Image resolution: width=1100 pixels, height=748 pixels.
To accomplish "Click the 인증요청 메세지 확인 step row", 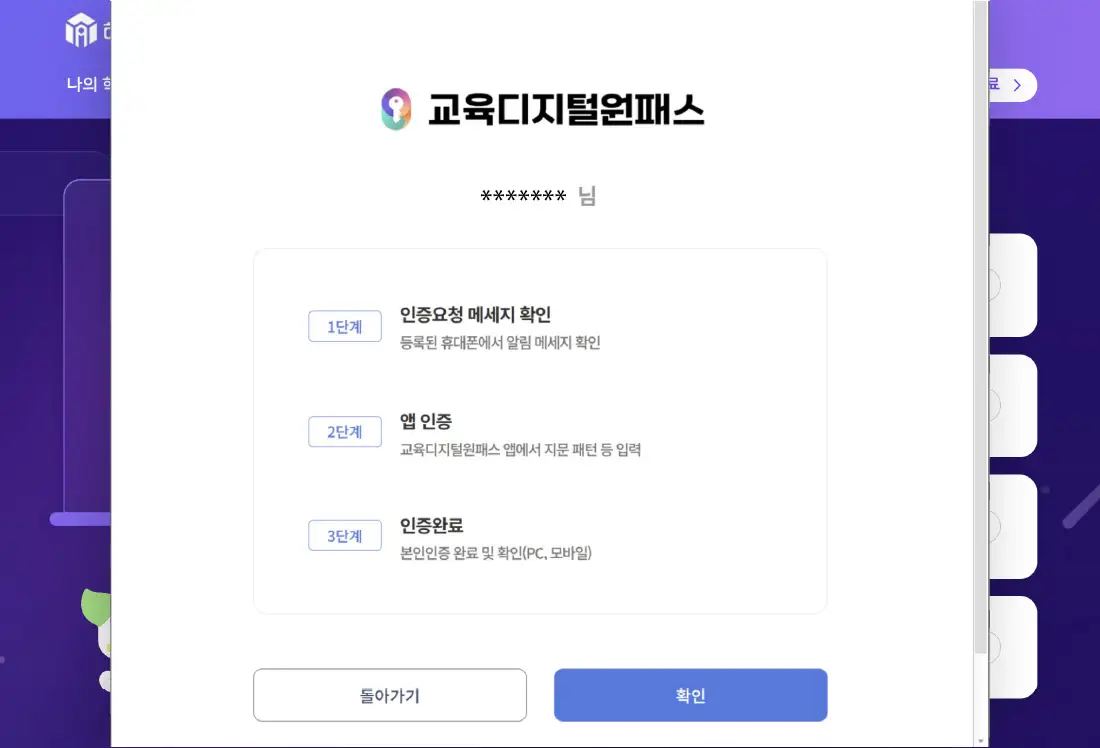I will [x=476, y=316].
